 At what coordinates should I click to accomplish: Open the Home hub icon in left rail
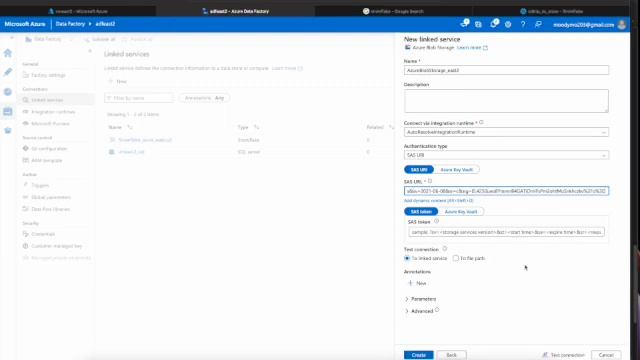tap(8, 53)
